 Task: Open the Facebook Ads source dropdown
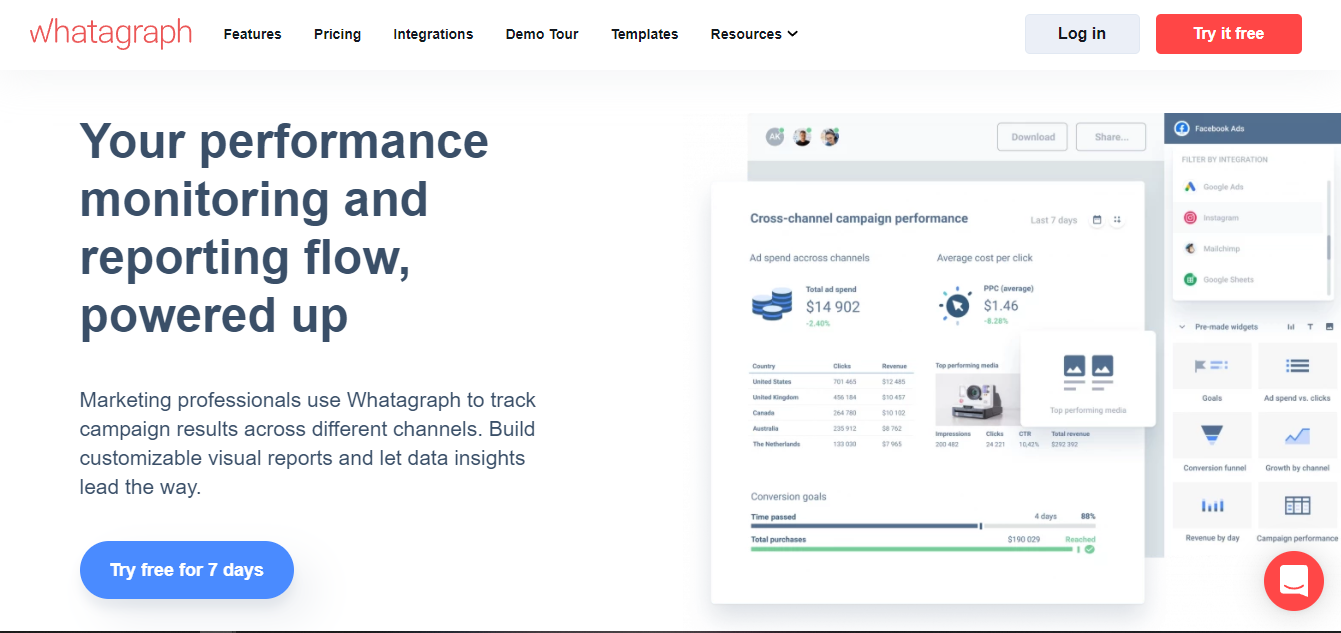pyautogui.click(x=1250, y=129)
